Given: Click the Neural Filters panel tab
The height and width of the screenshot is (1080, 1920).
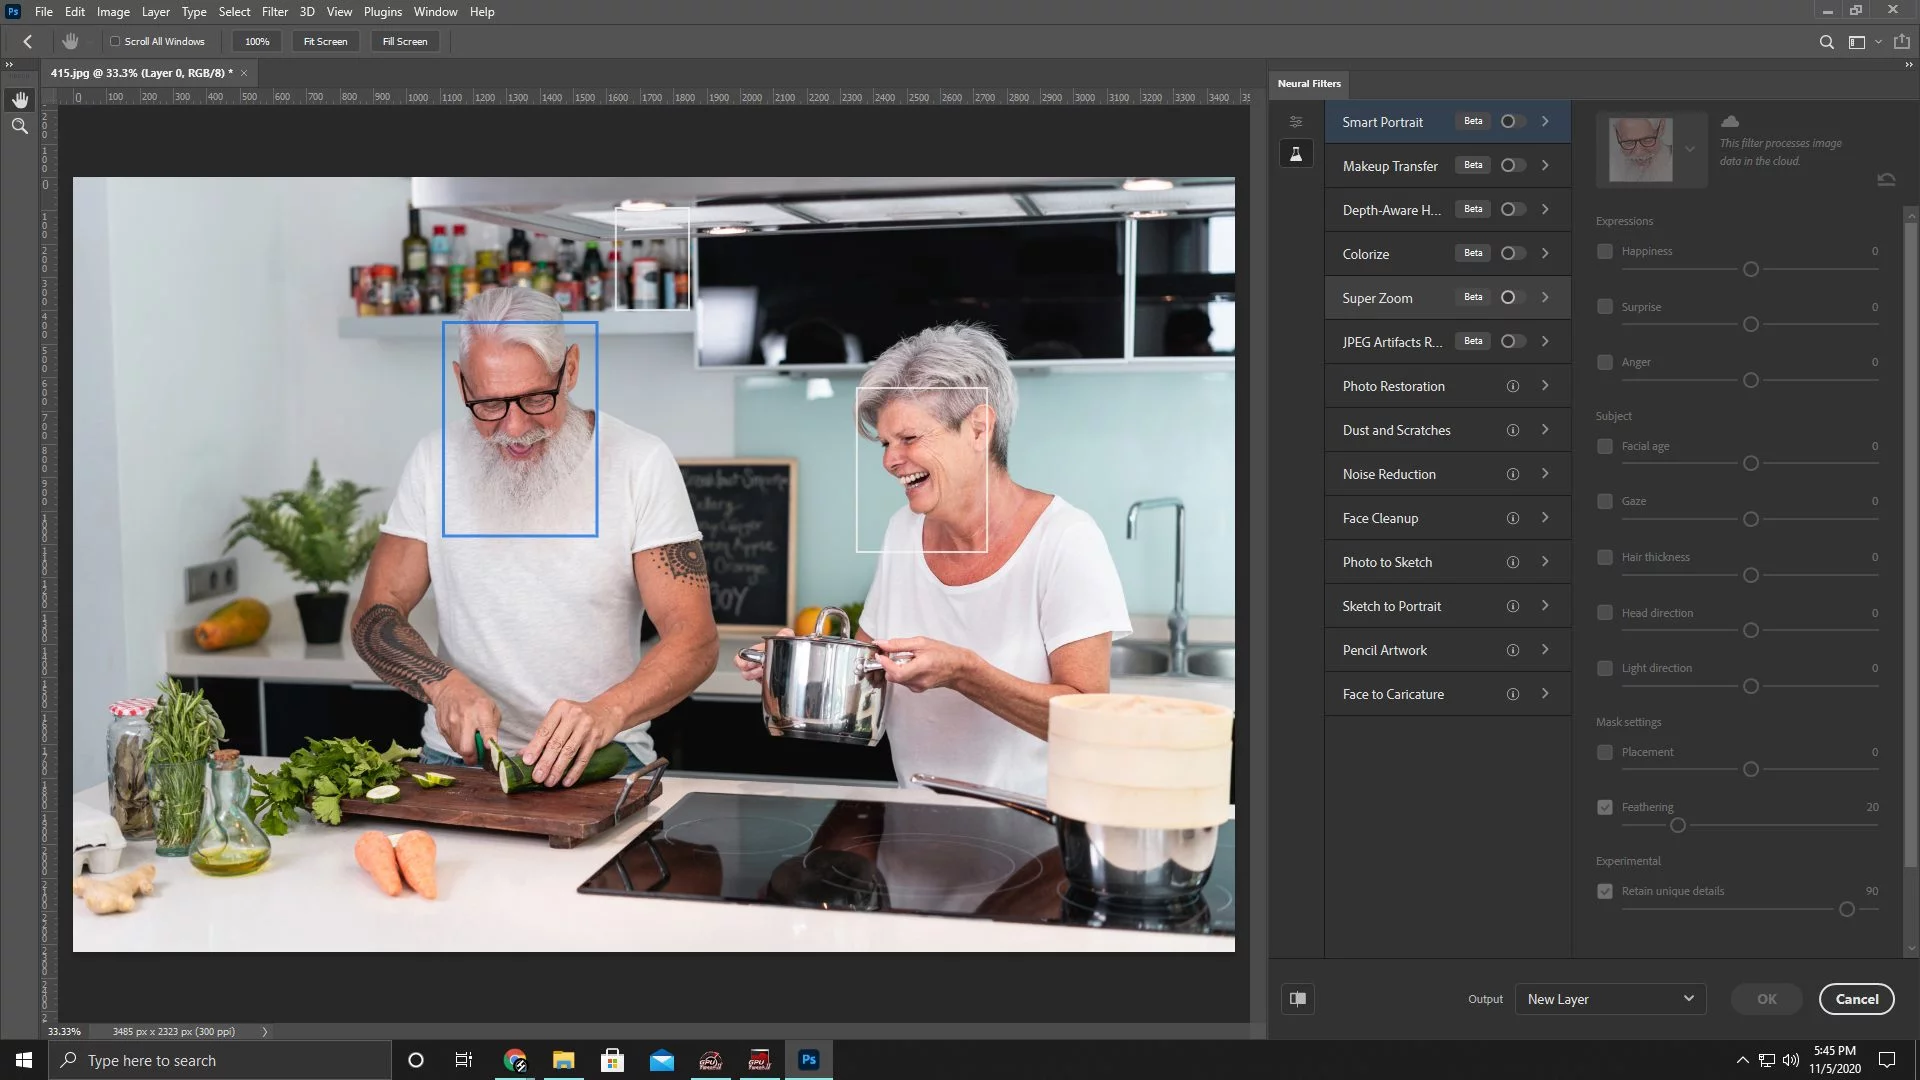Looking at the screenshot, I should [1309, 84].
